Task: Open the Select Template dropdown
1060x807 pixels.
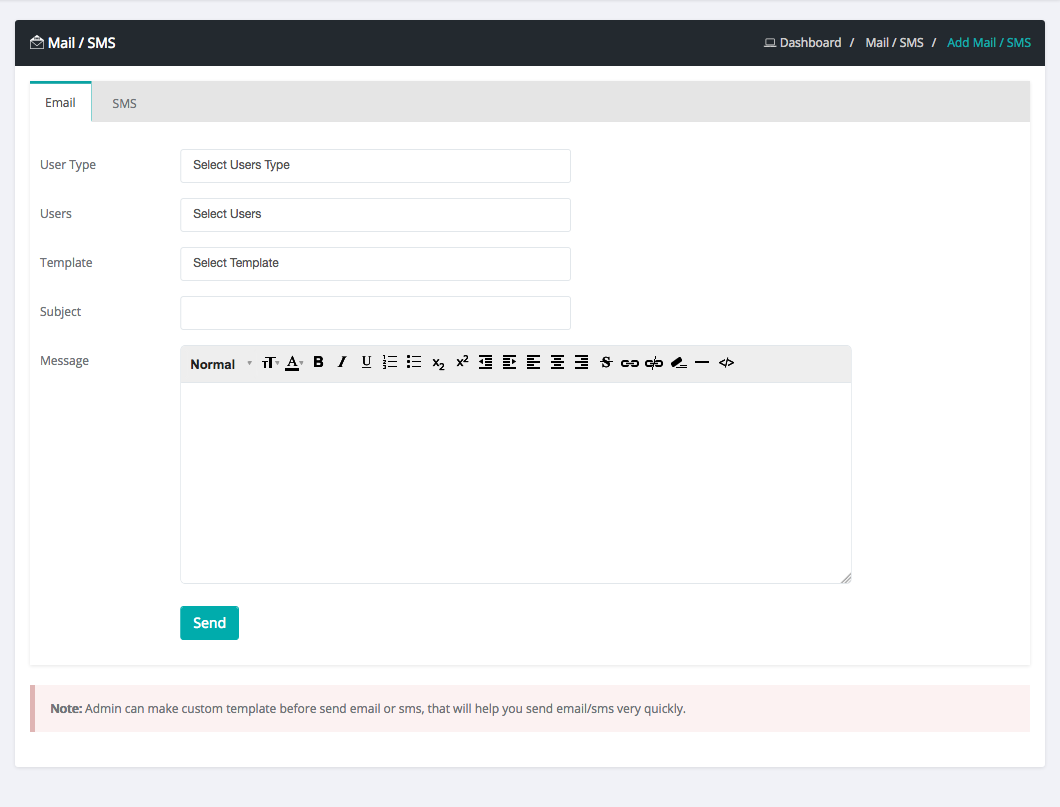Action: pos(375,264)
